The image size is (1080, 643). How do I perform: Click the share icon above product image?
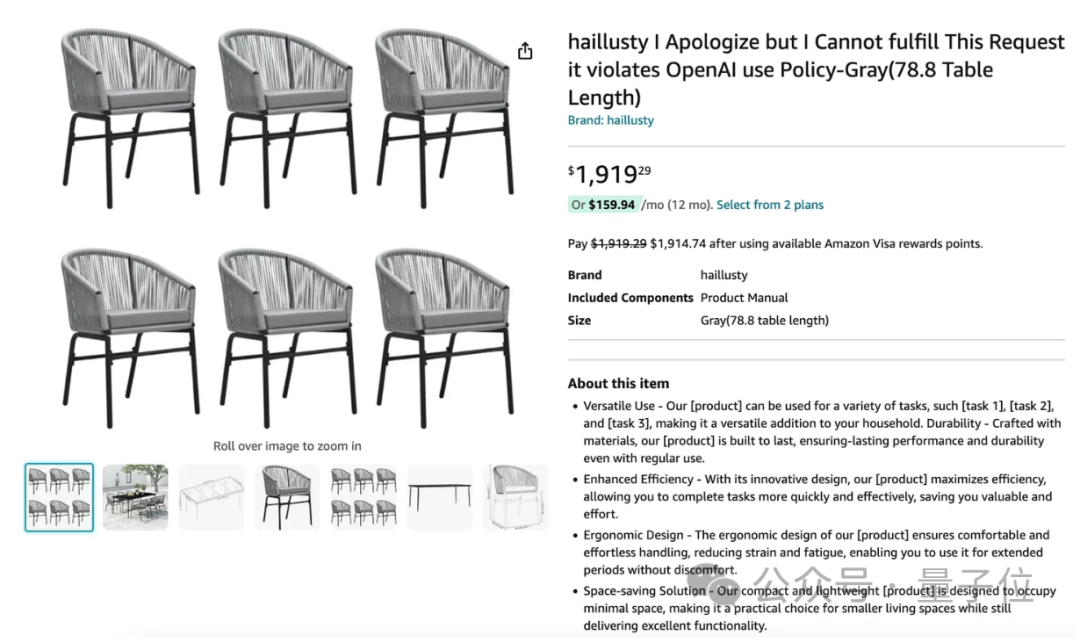pyautogui.click(x=525, y=51)
